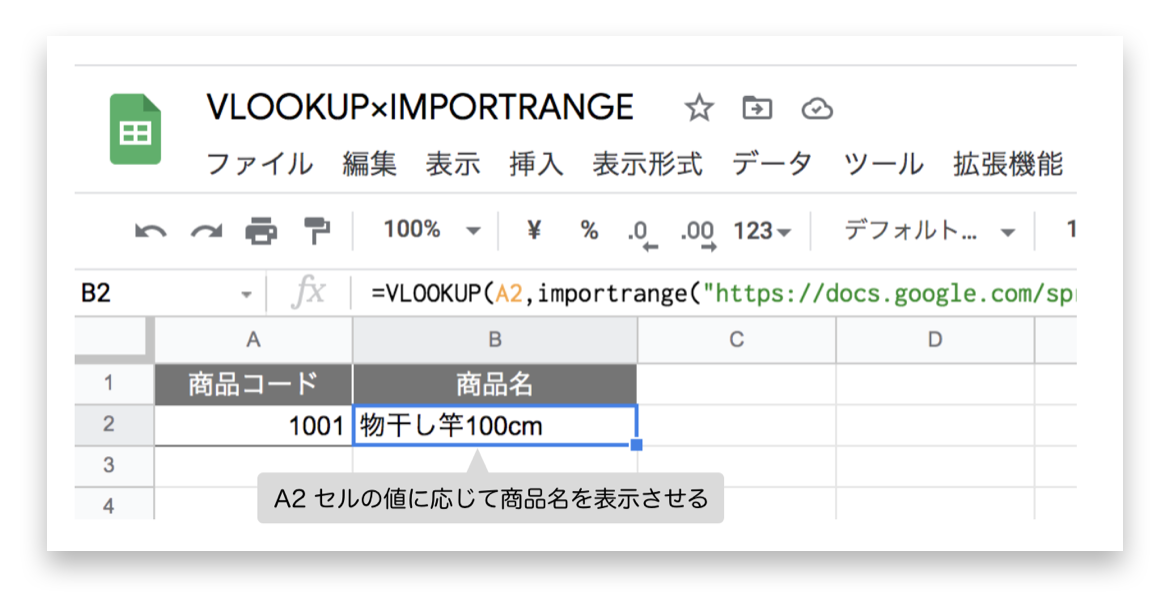Viewport: 1170px width, 598px height.
Task: Click empty cell C2
Action: (736, 426)
